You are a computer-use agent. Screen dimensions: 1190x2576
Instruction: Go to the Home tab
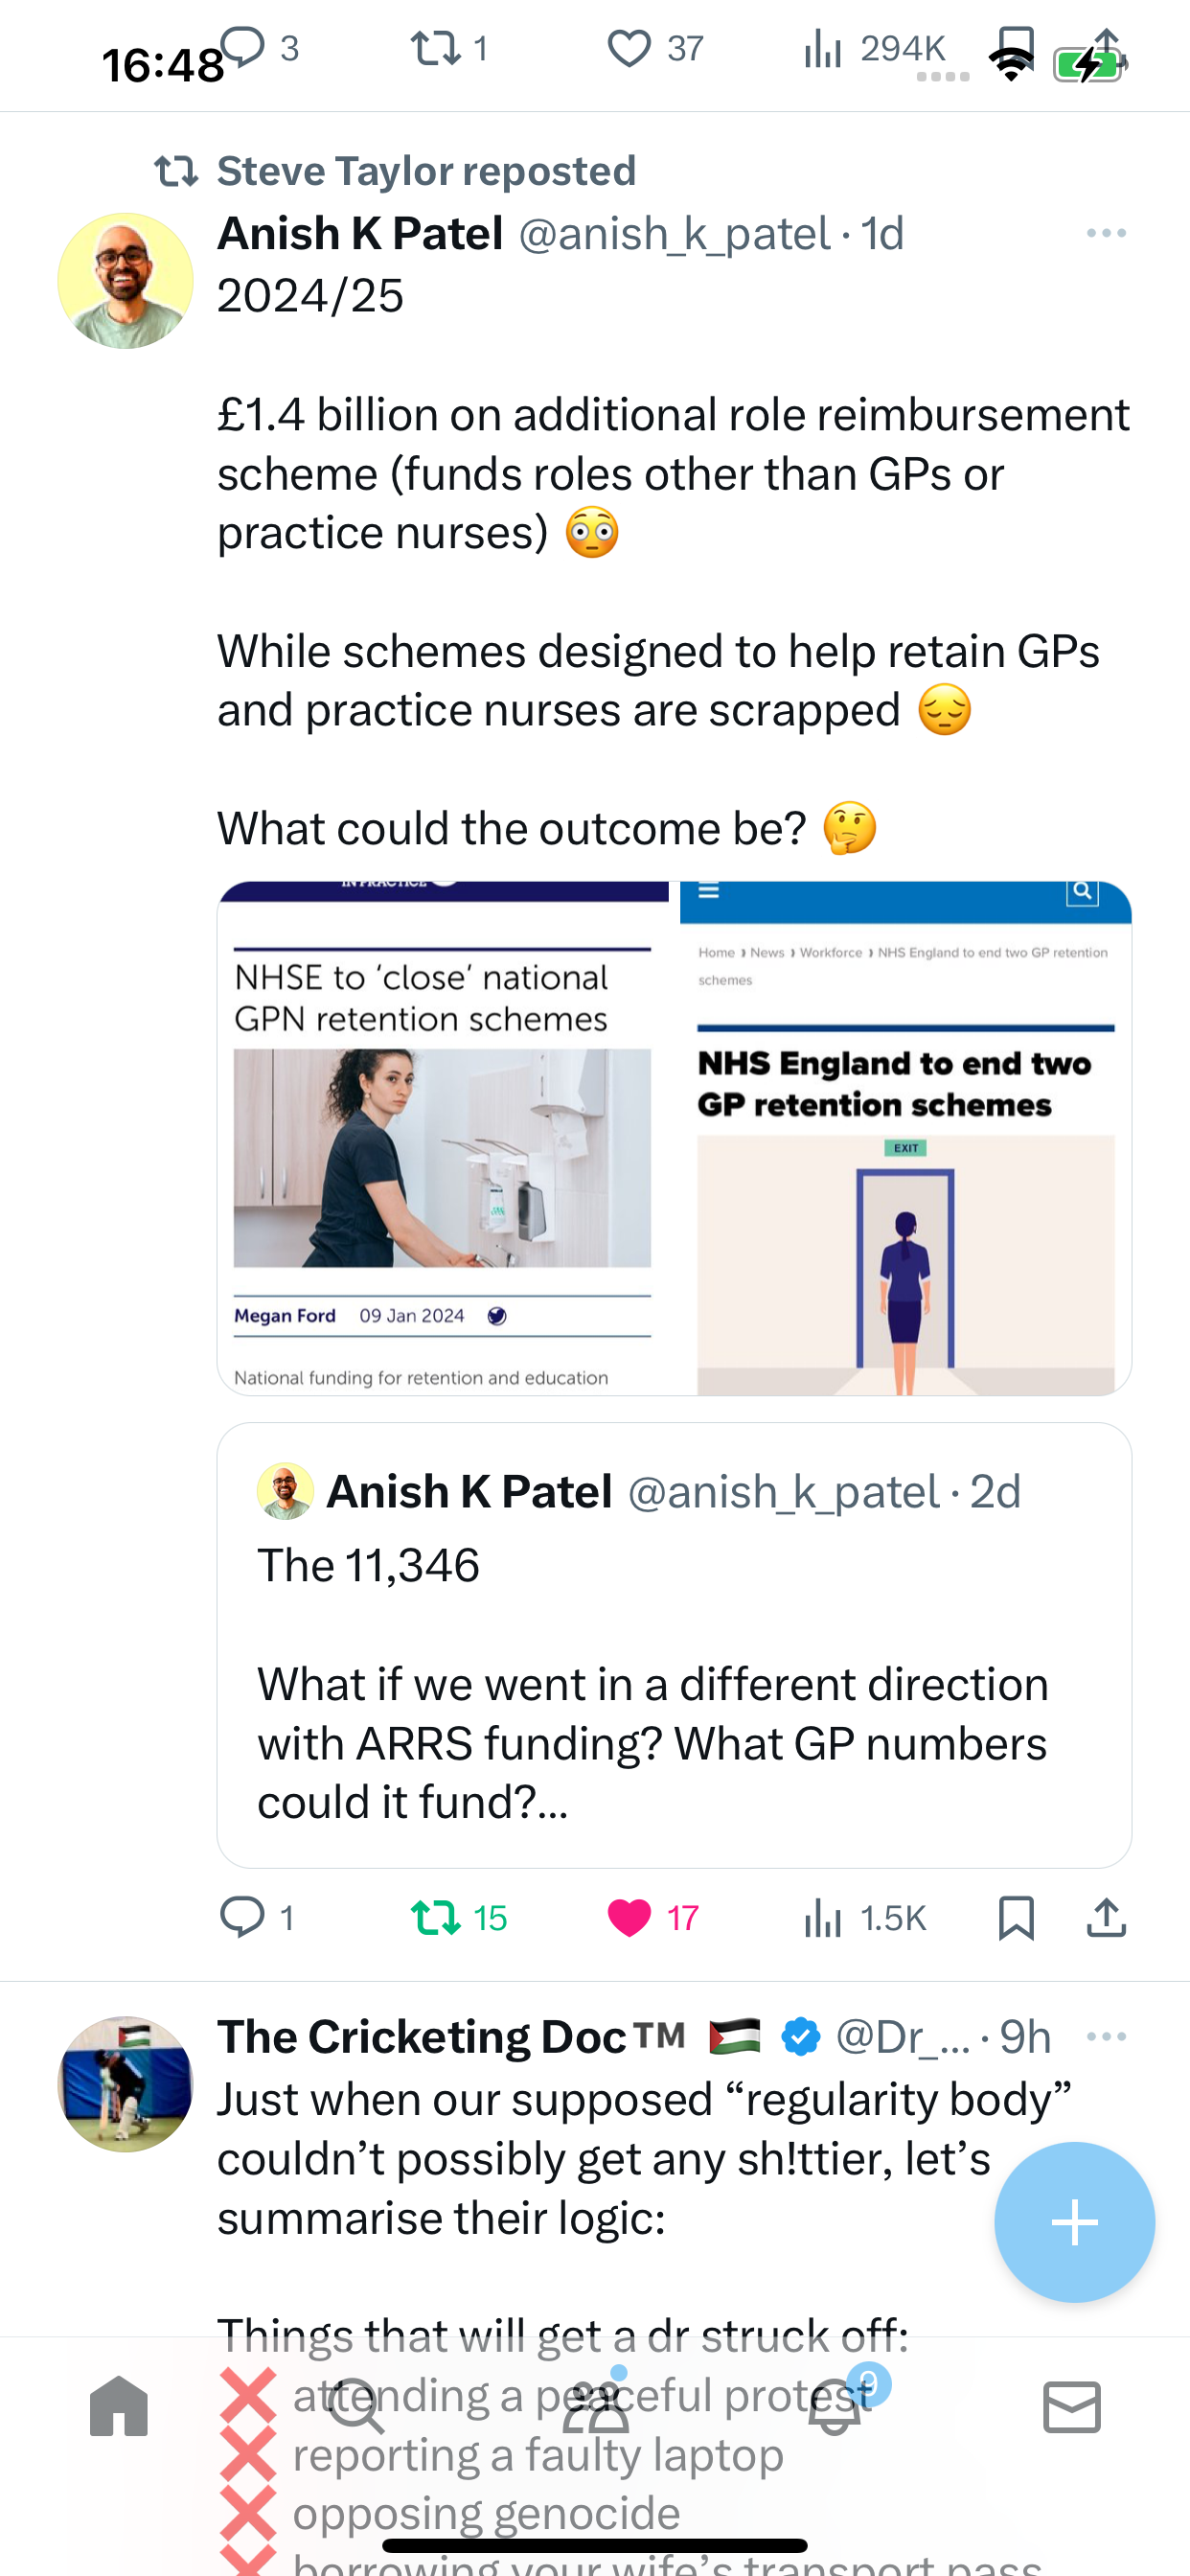click(119, 2406)
